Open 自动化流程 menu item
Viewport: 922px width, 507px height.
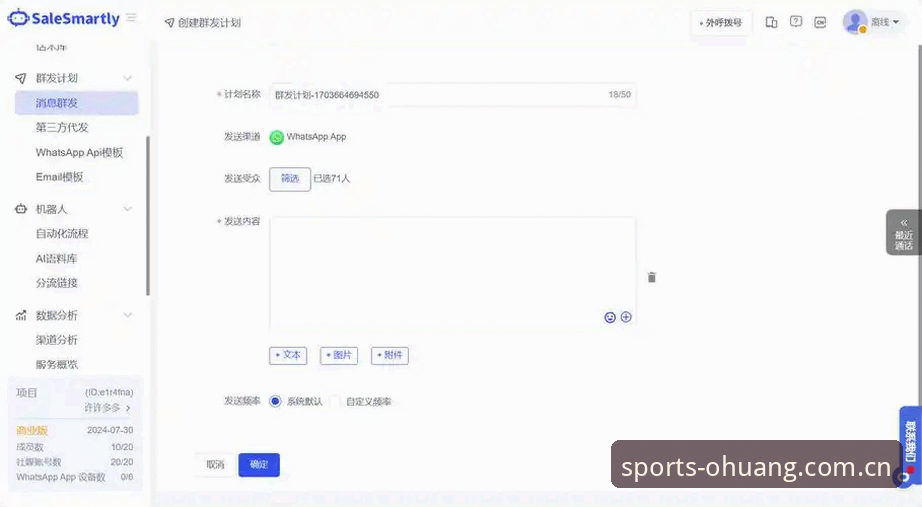pos(62,234)
